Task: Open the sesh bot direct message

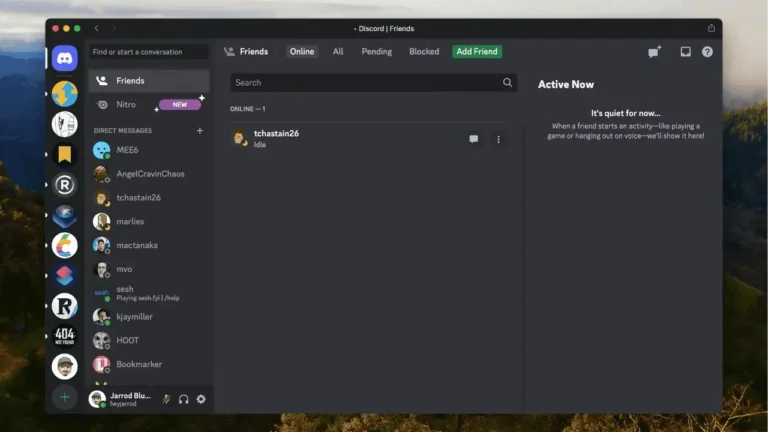Action: [149, 293]
